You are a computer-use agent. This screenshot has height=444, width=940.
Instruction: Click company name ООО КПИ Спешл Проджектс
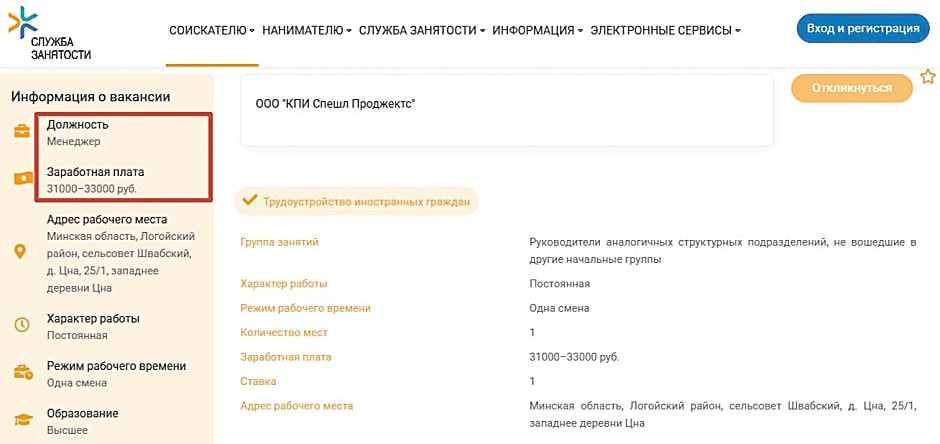335,103
